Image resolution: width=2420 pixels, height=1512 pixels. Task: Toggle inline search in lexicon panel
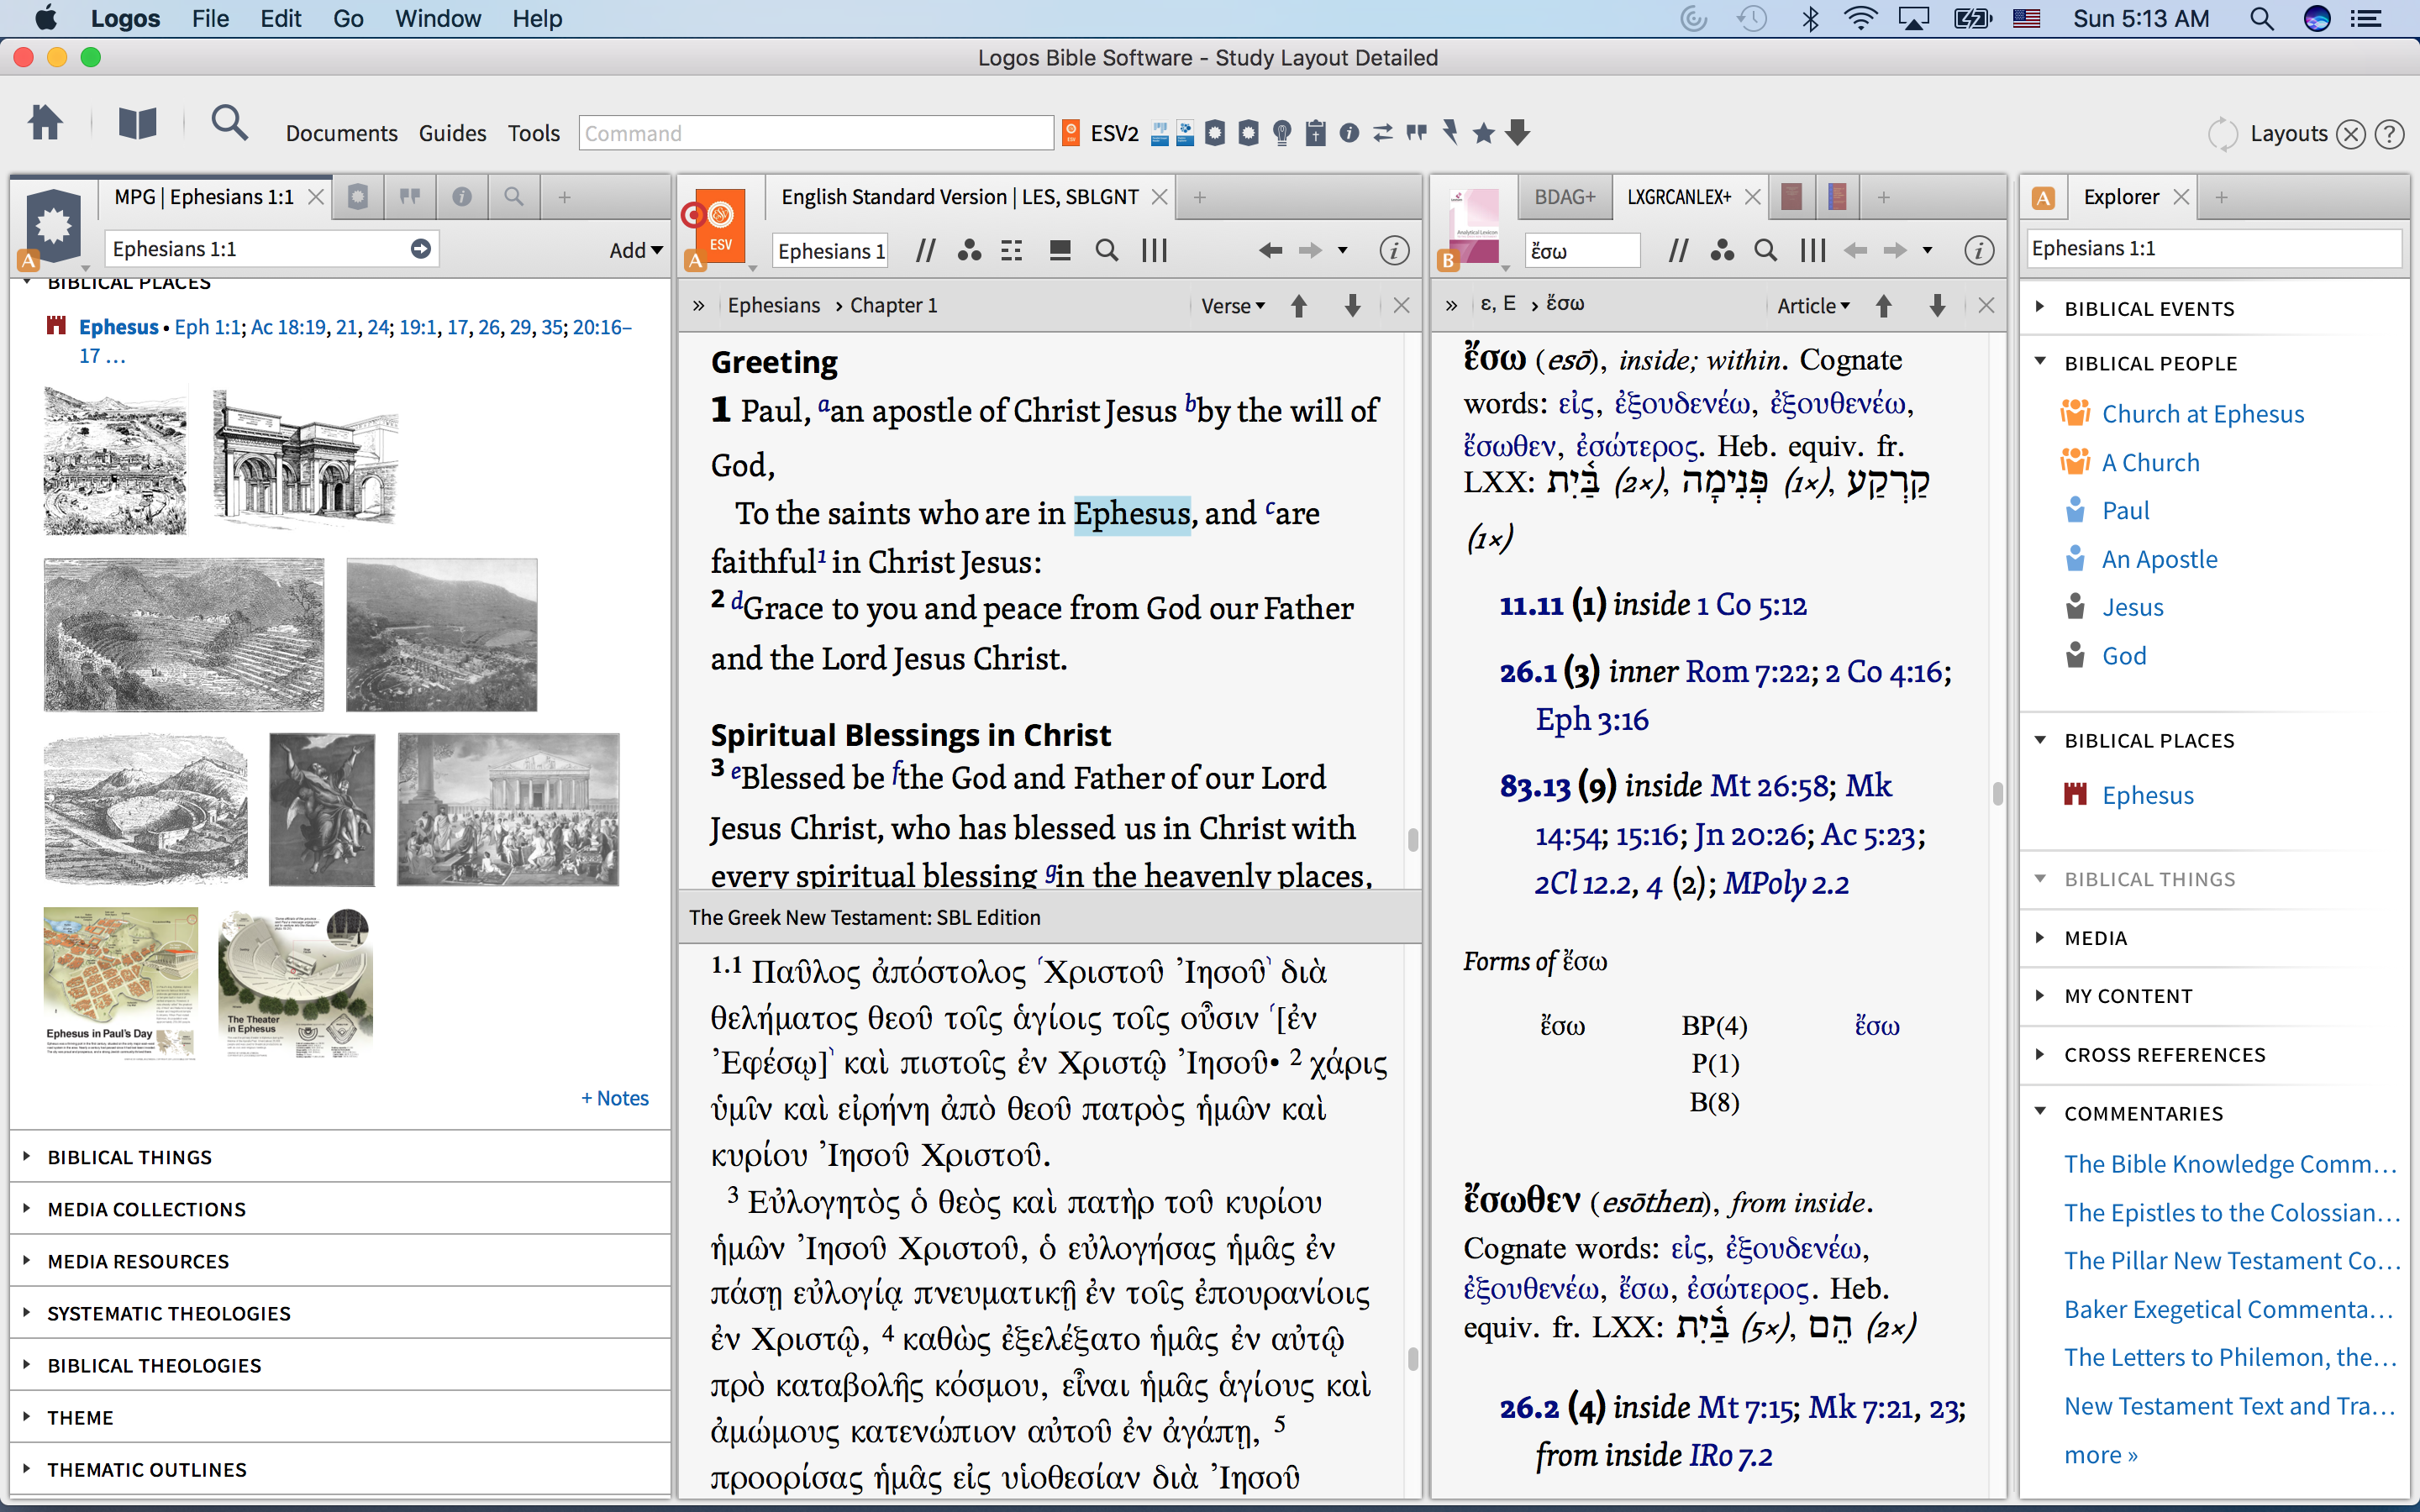[1766, 251]
